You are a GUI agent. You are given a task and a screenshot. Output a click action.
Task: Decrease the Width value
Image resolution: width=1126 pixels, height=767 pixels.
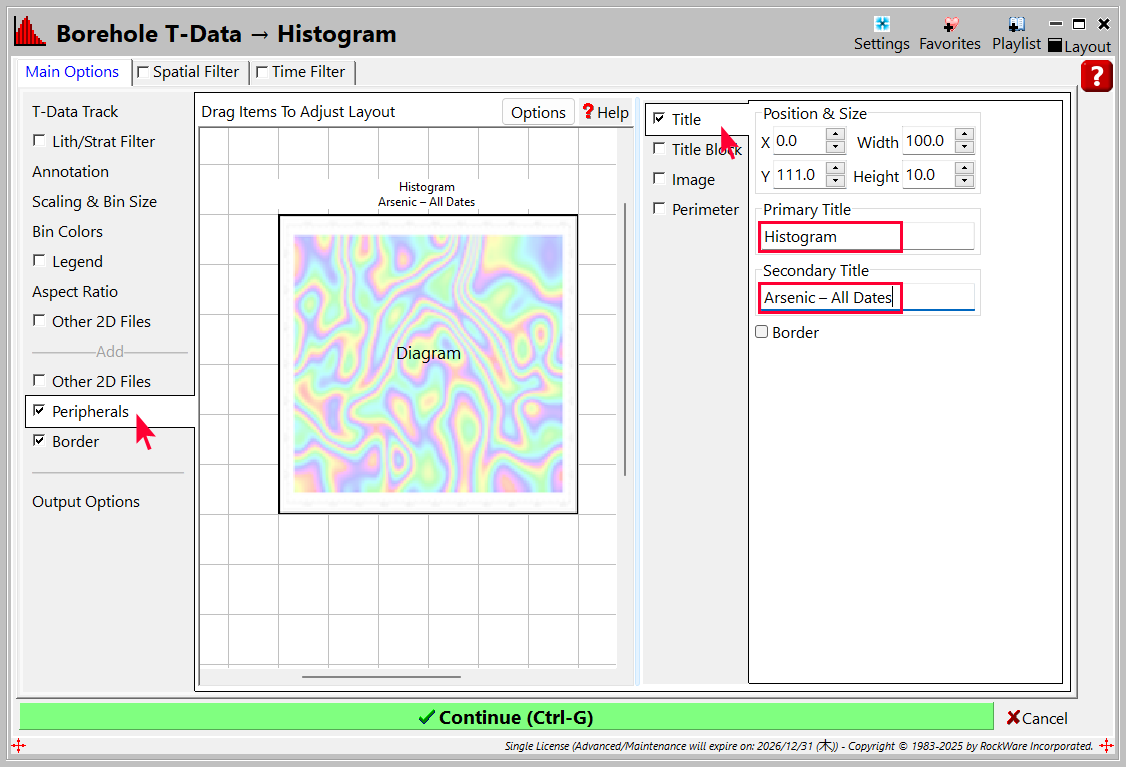tap(964, 148)
